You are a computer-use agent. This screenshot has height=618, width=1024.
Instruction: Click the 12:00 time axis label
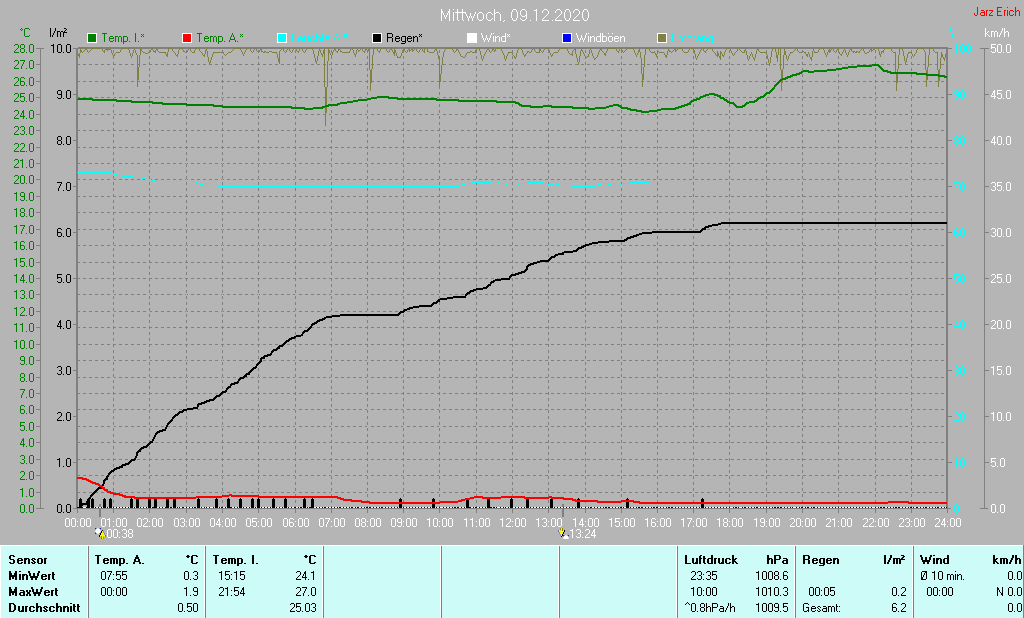point(512,522)
